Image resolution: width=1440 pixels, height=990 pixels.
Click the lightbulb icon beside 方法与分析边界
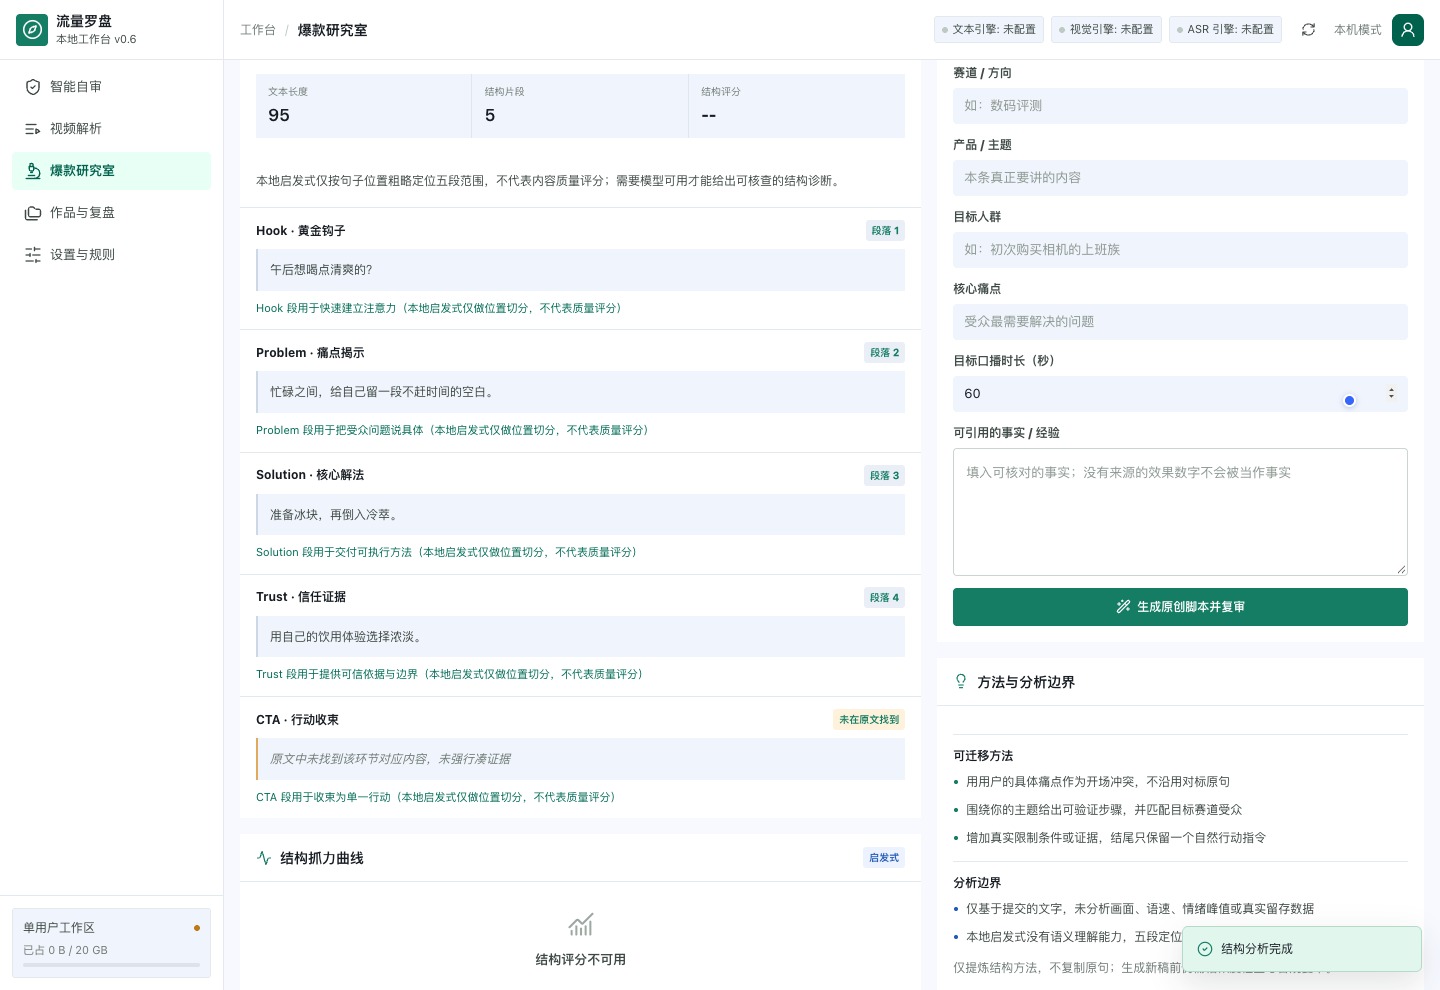pos(961,682)
